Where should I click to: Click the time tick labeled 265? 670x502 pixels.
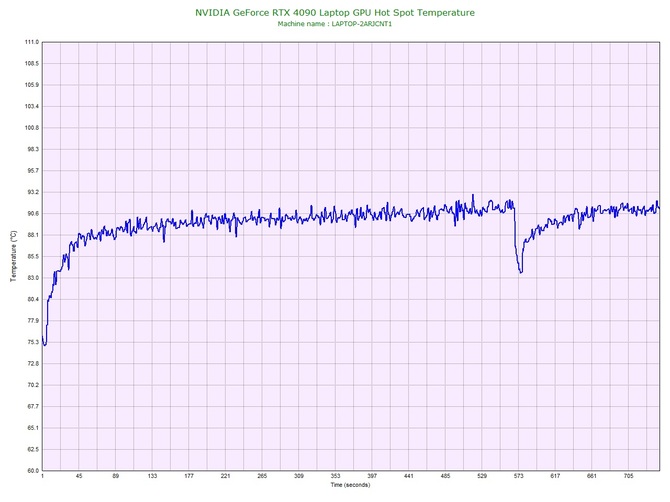[x=262, y=476]
